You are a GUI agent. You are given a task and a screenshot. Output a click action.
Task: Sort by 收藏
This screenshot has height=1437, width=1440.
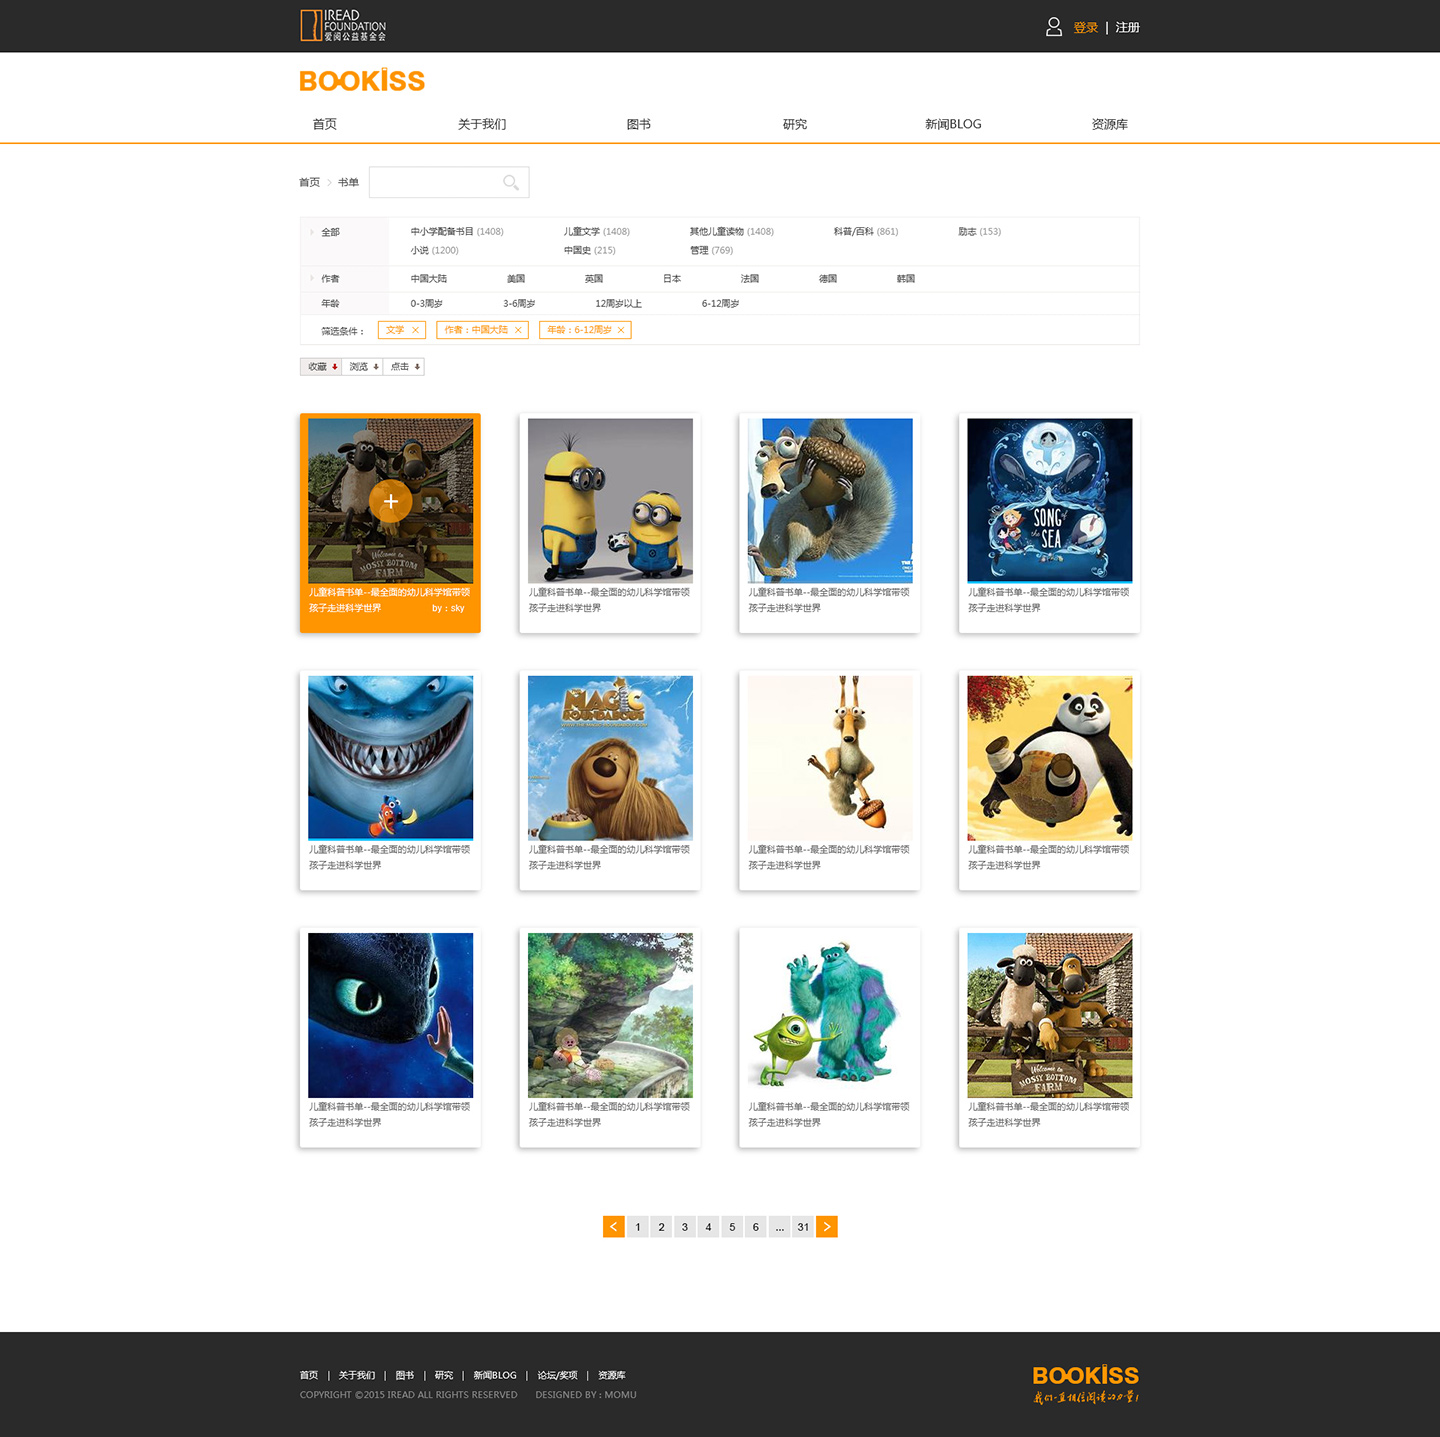321,367
